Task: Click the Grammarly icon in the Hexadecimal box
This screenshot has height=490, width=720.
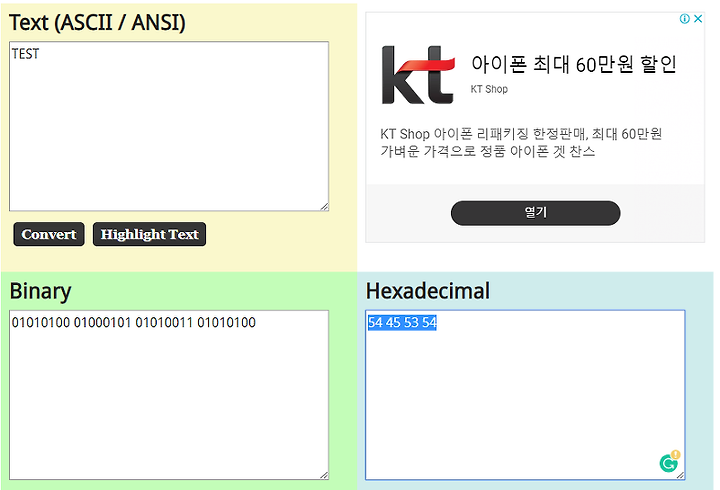Action: point(669,462)
